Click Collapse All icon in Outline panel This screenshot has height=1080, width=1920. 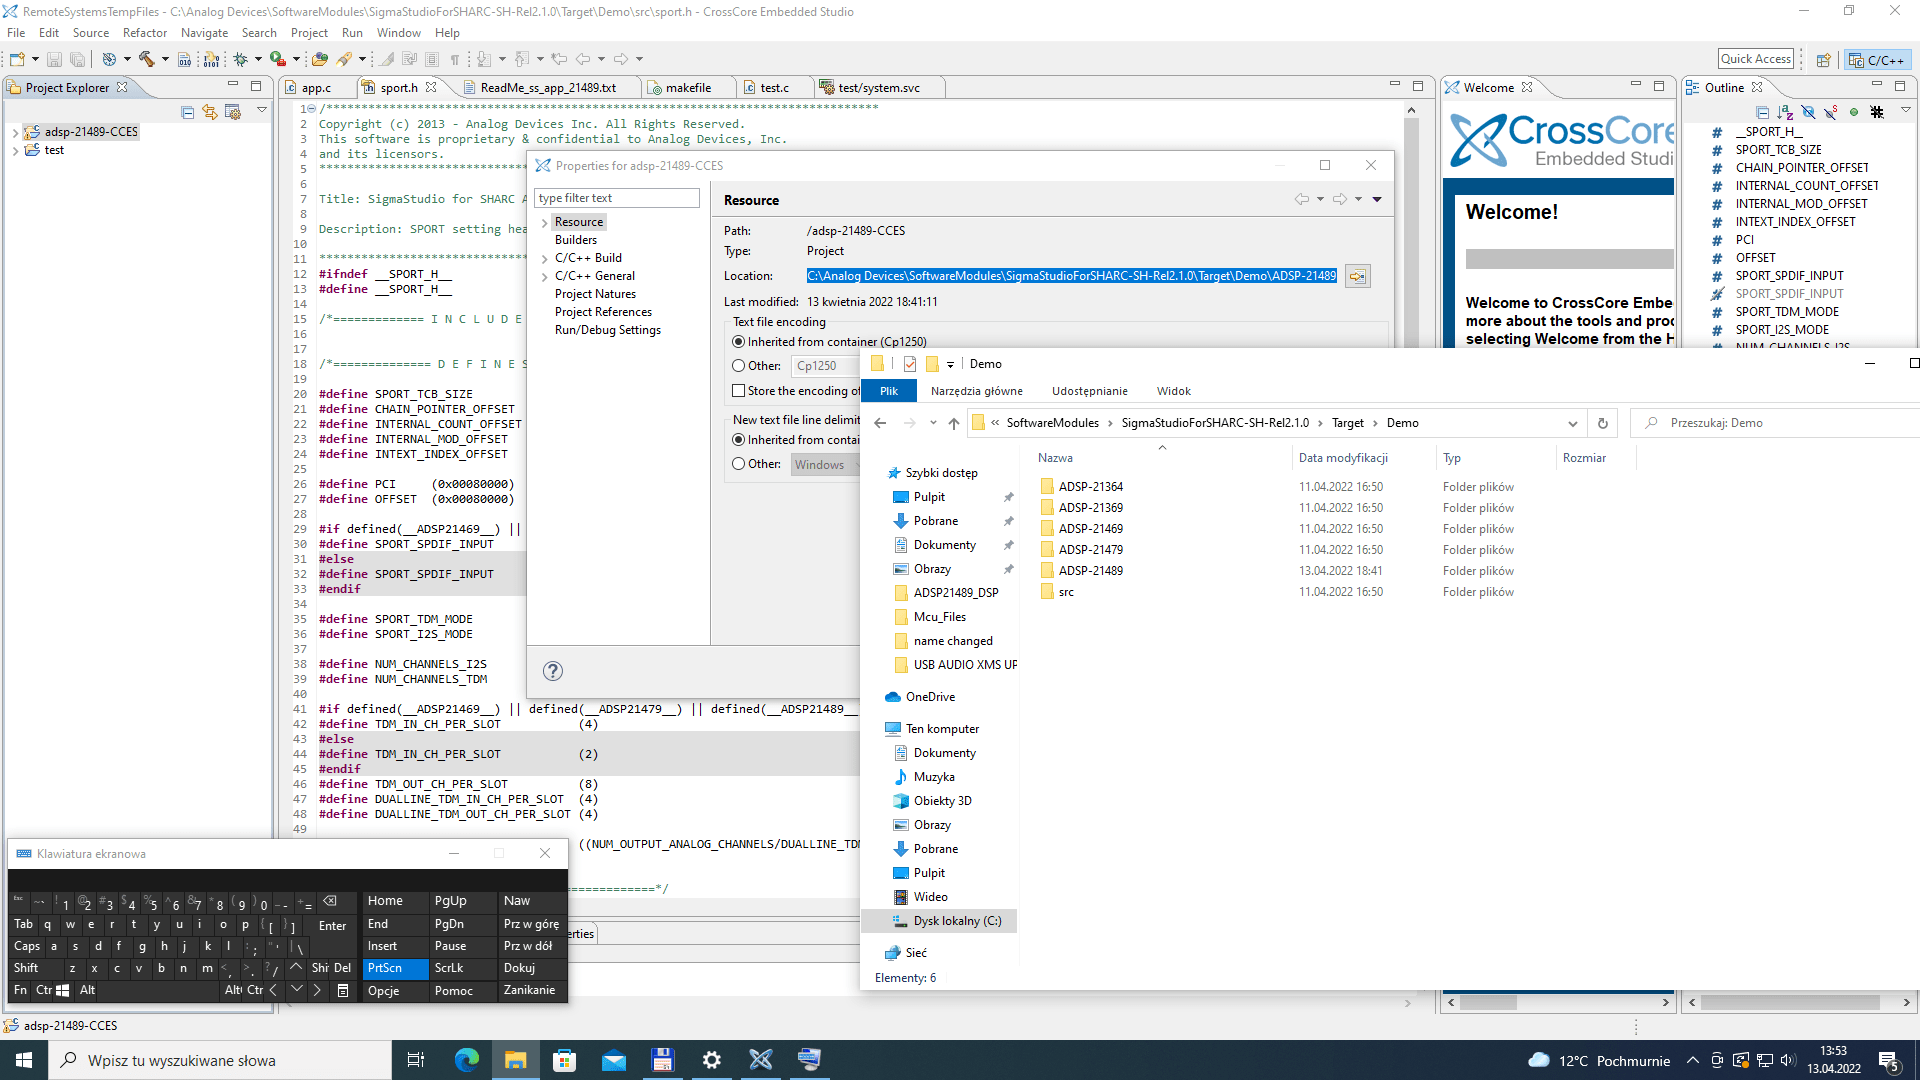[x=1763, y=112]
